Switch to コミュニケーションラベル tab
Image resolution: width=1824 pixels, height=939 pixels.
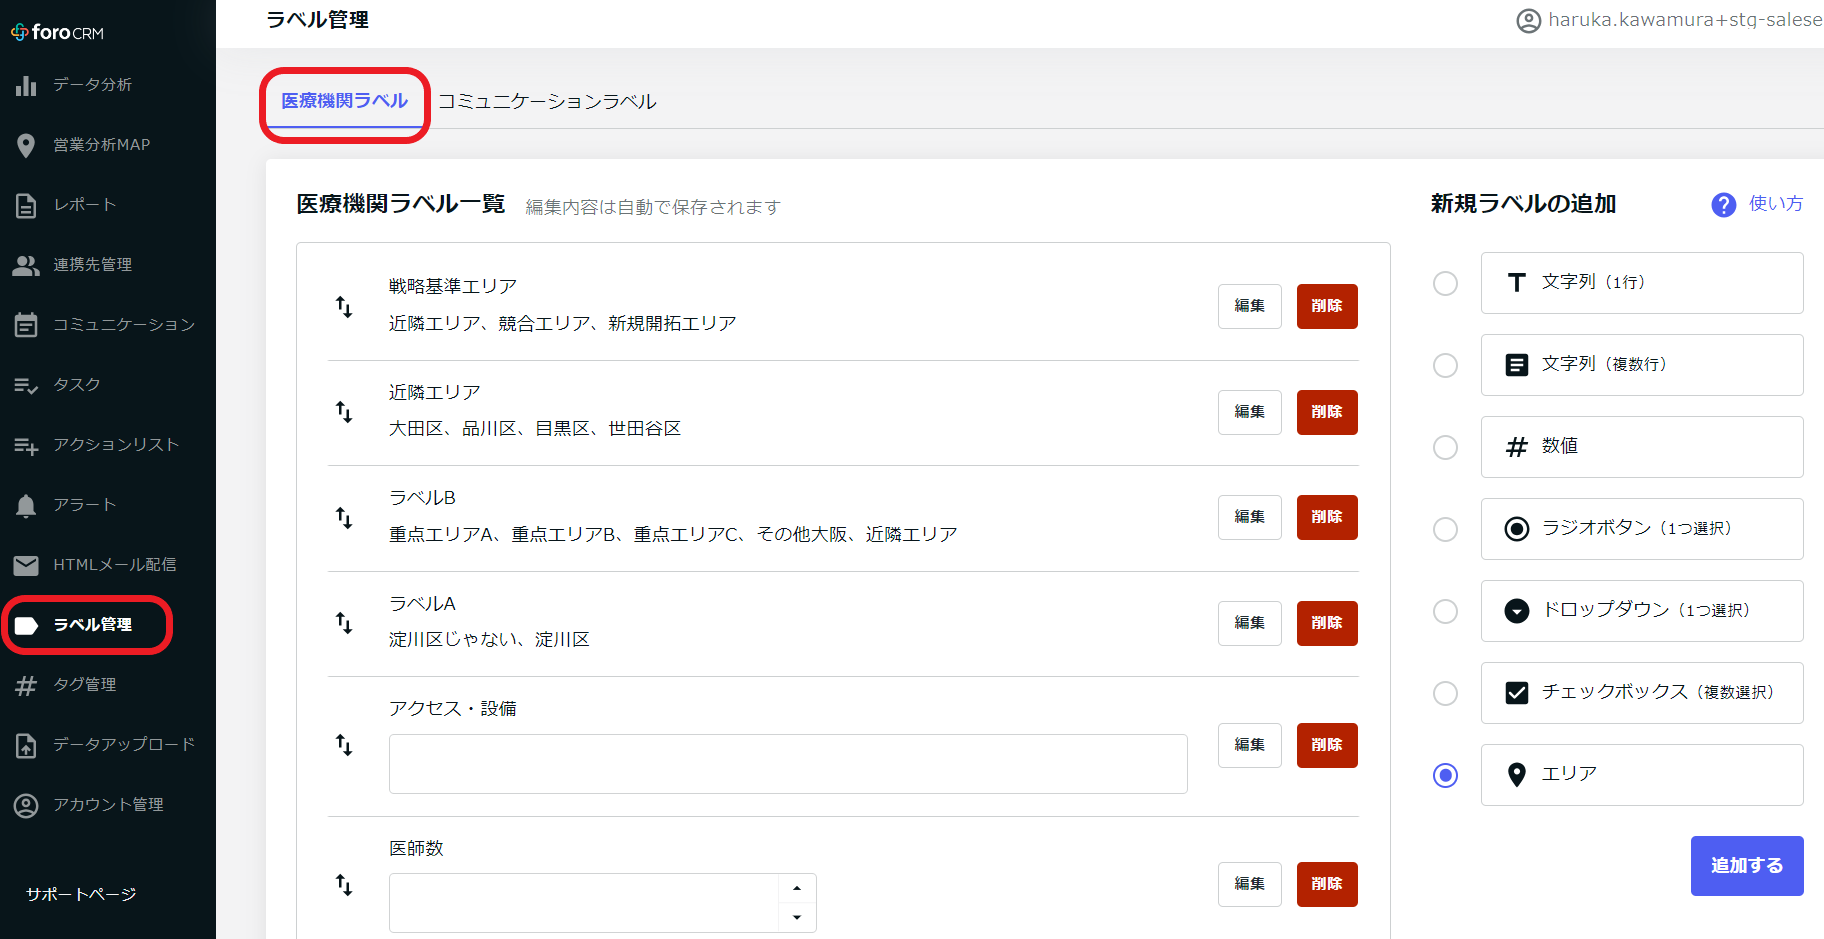click(x=547, y=102)
